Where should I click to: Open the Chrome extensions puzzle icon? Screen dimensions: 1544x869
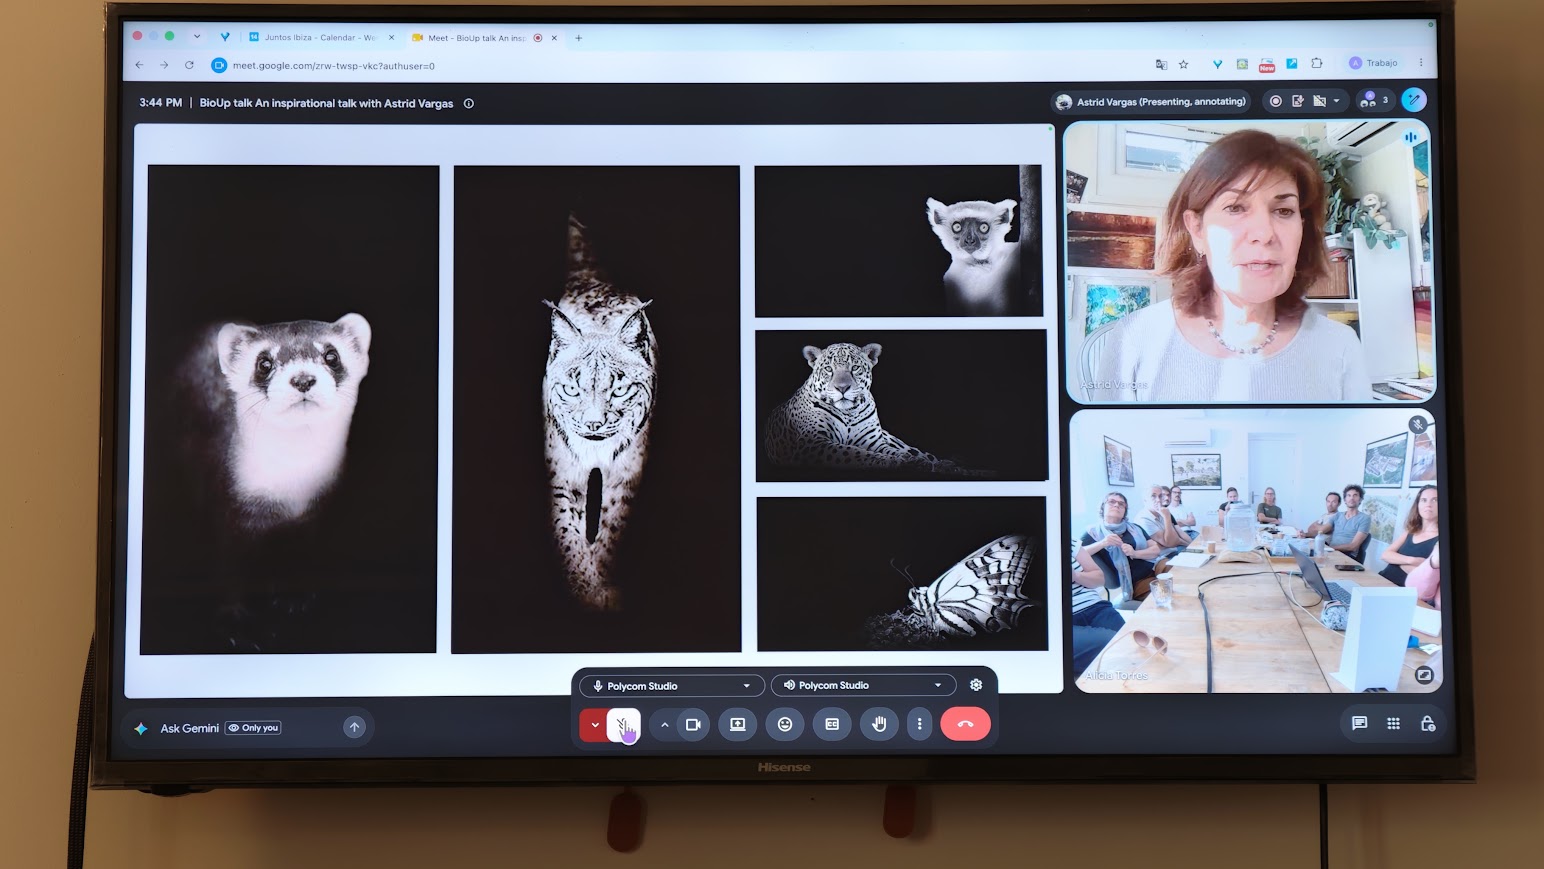click(1317, 63)
